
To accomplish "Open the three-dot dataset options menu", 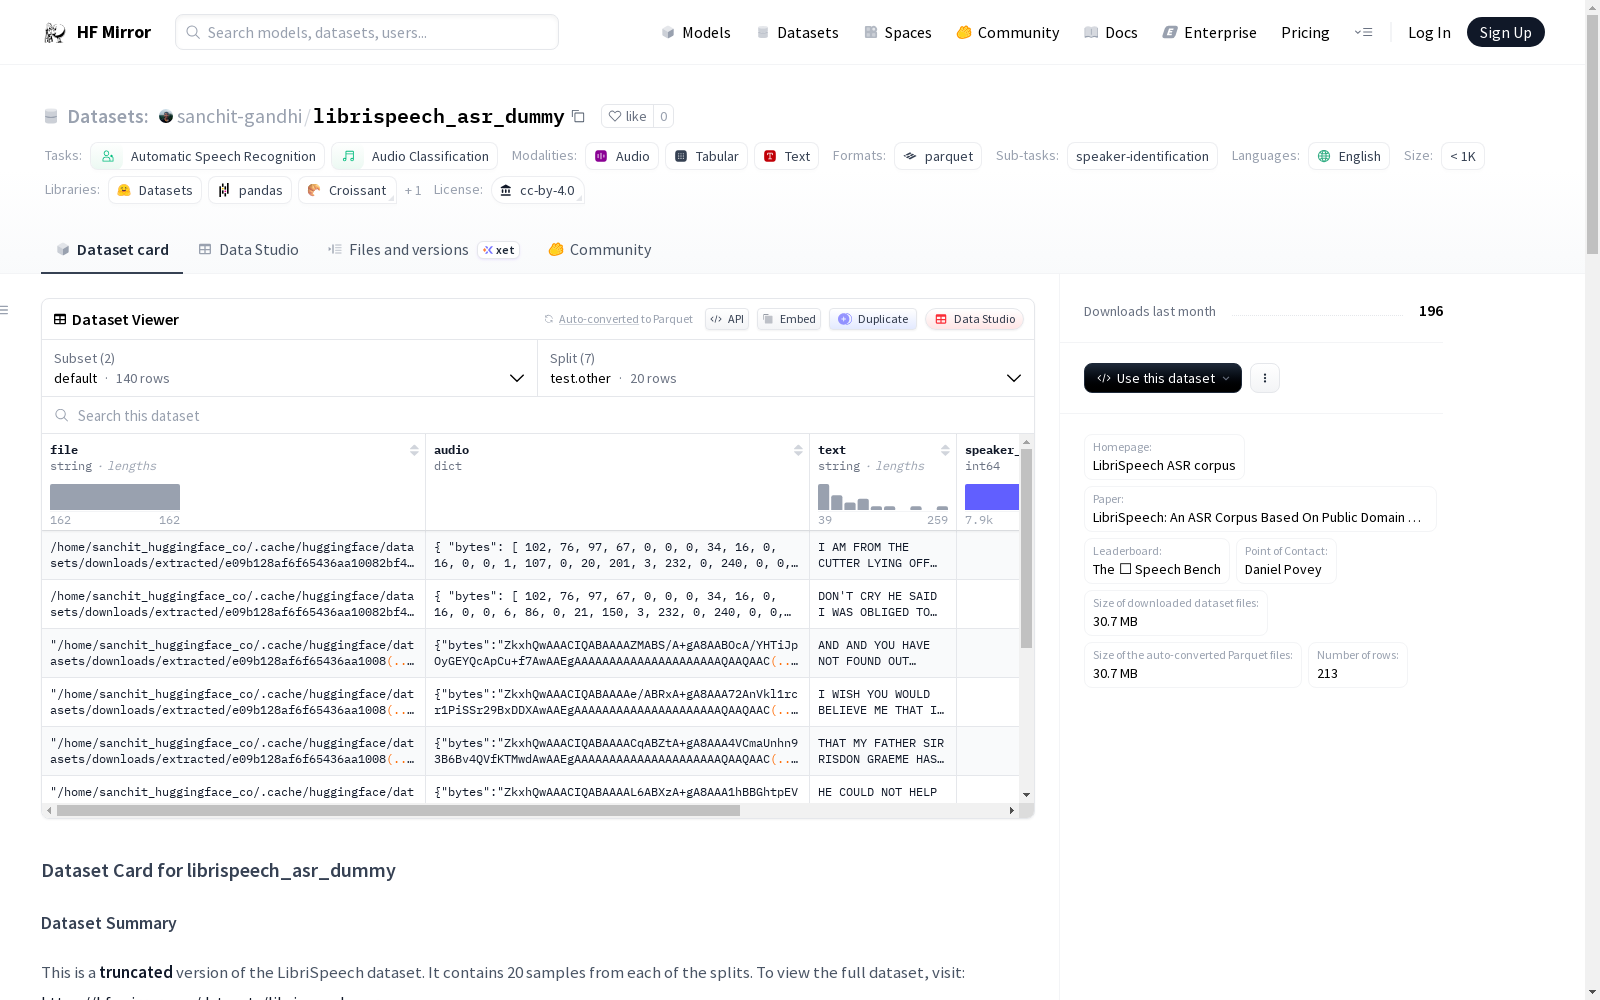I will click(1265, 378).
